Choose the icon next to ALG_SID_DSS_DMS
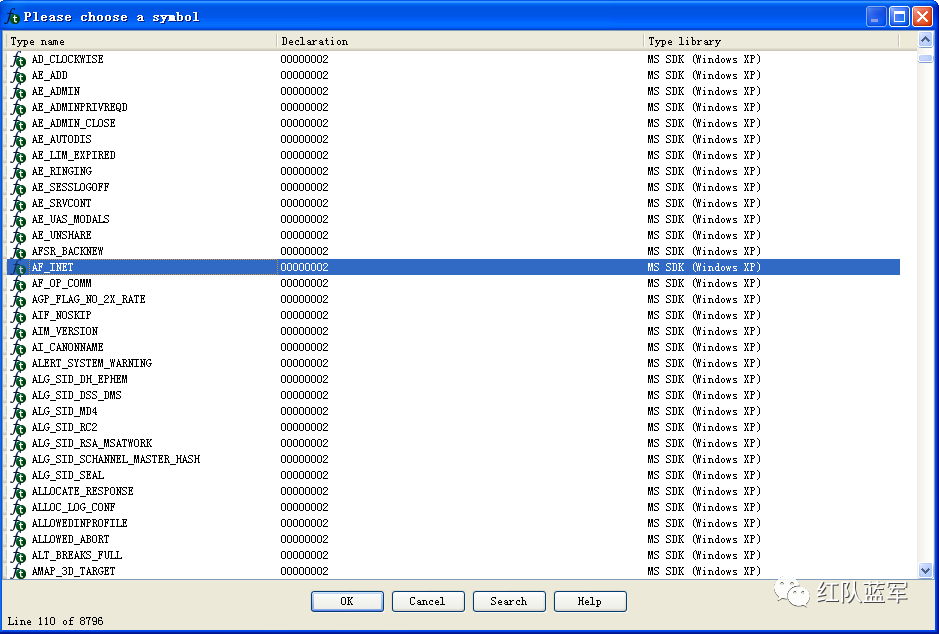This screenshot has width=939, height=634. pyautogui.click(x=19, y=396)
